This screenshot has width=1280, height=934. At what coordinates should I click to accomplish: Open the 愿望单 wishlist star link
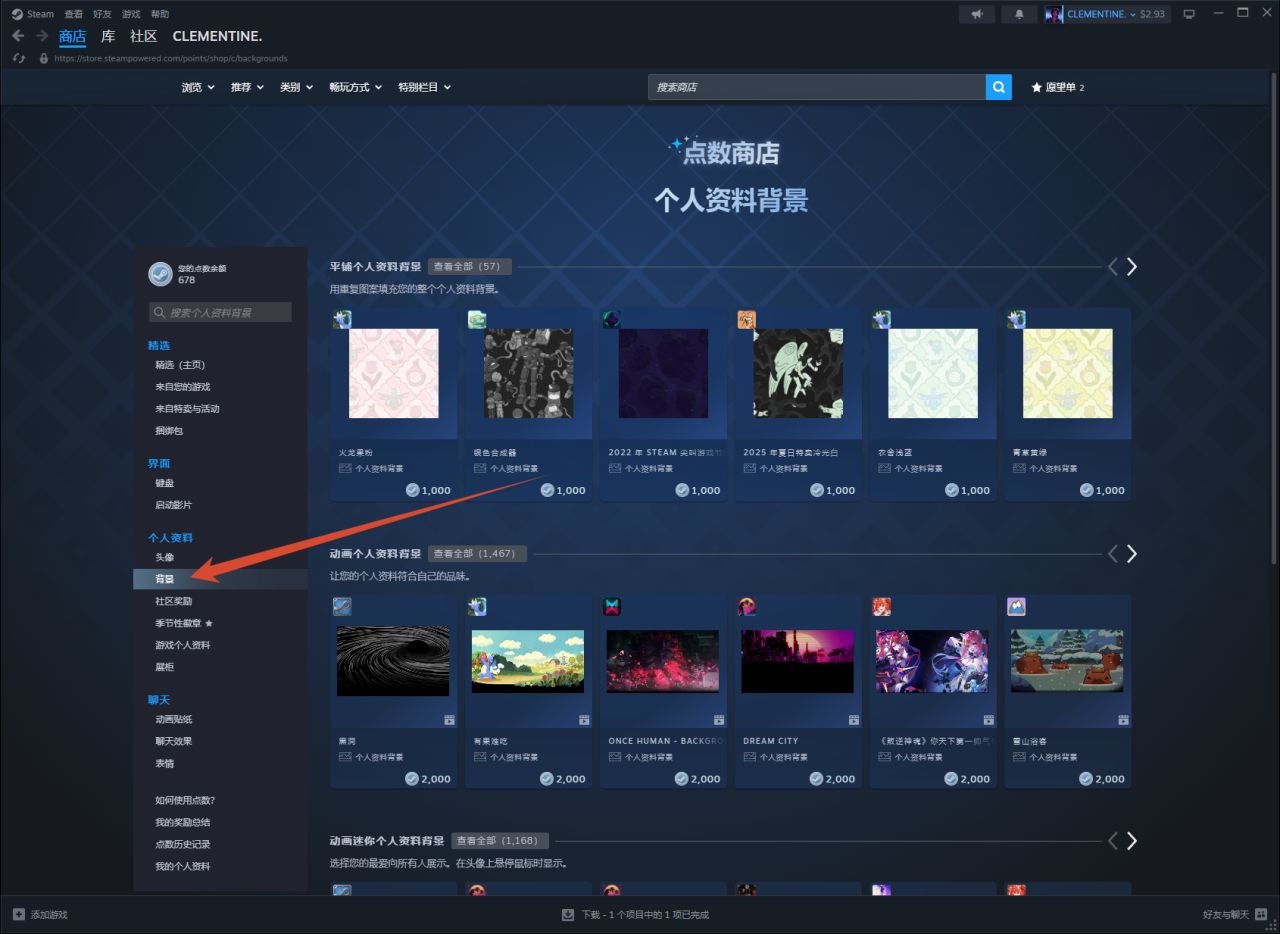[1058, 87]
